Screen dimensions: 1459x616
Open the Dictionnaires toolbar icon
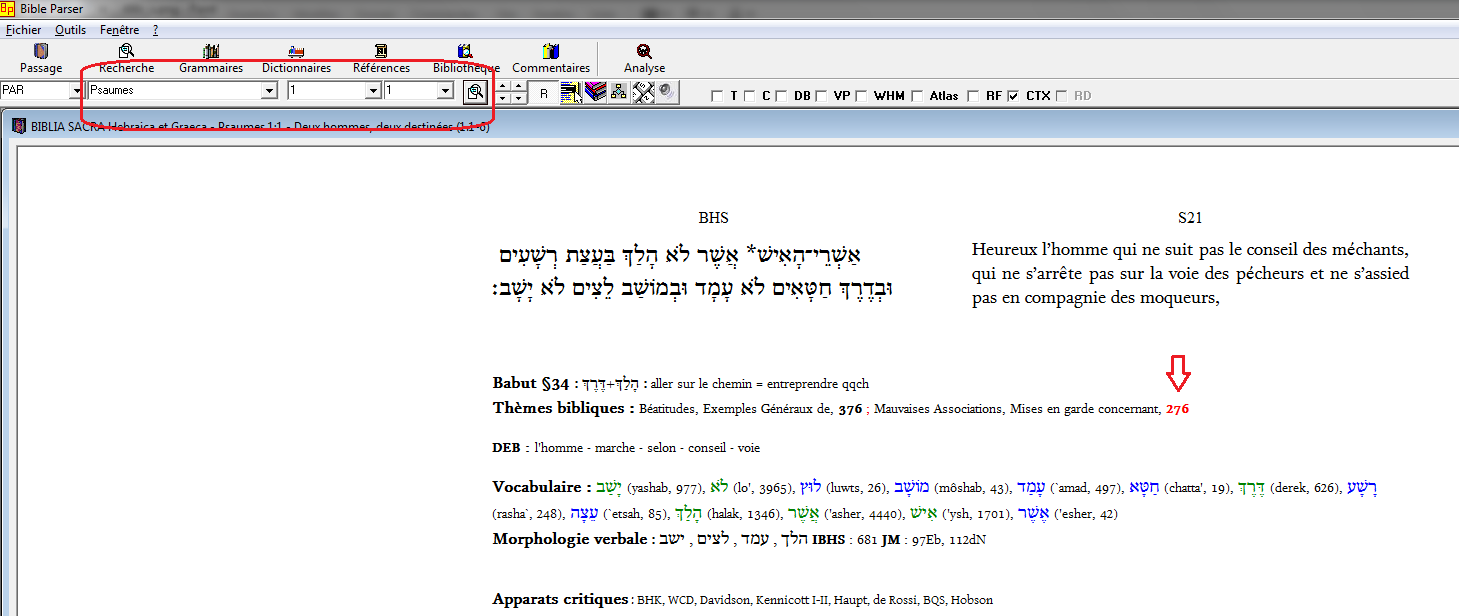pos(296,59)
